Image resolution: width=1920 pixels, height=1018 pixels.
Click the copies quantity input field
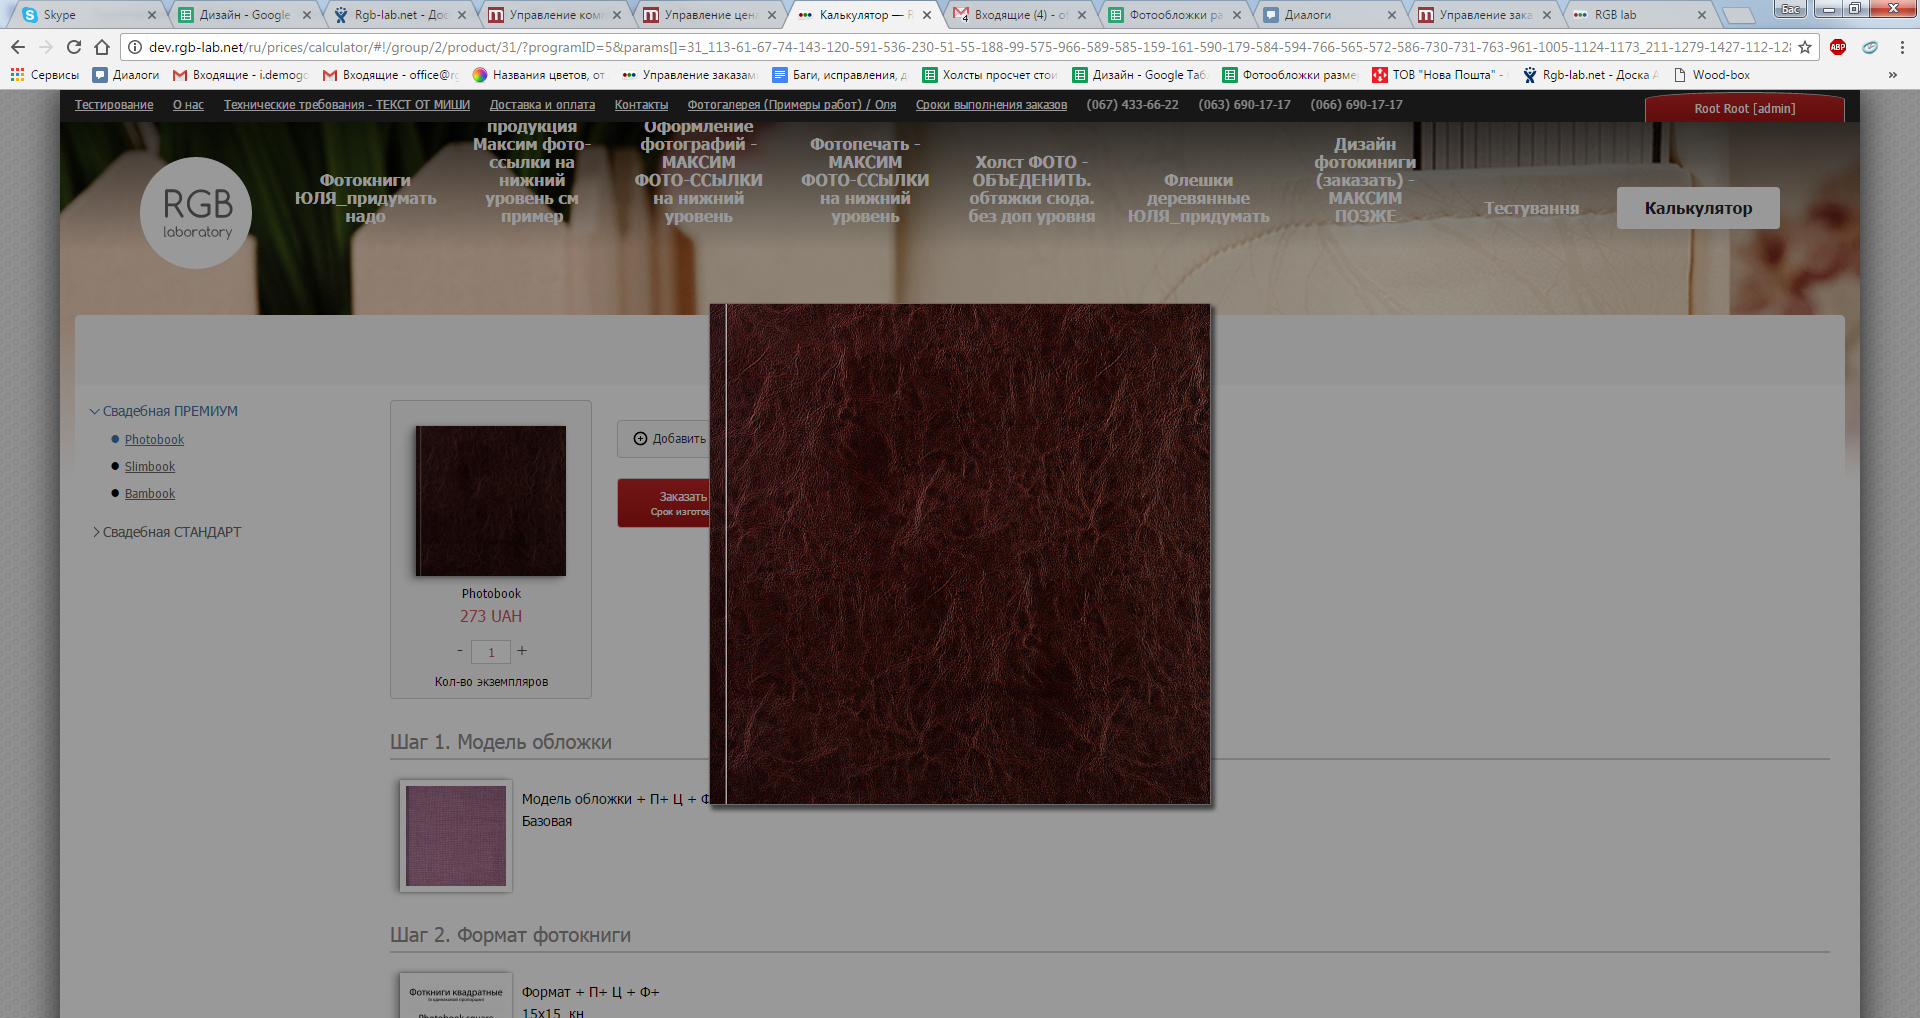click(491, 652)
